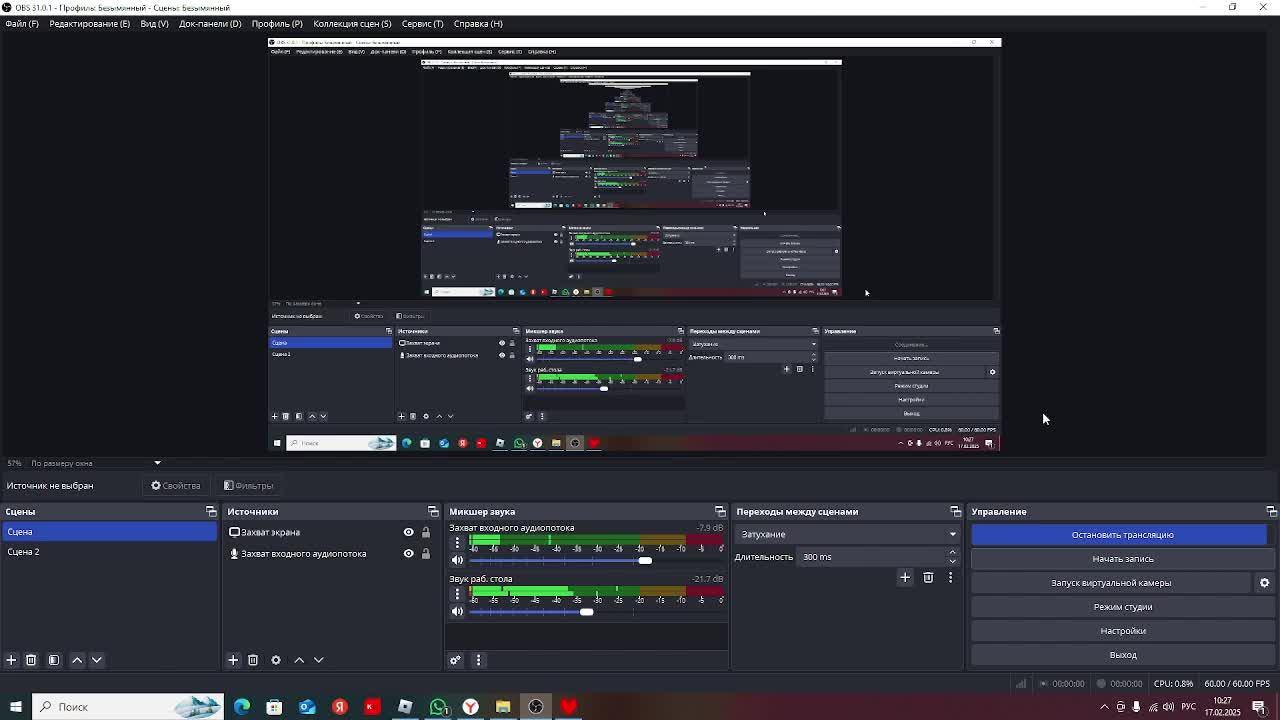
Task: Remove the selected scene with the trash icon
Action: [x=31, y=660]
